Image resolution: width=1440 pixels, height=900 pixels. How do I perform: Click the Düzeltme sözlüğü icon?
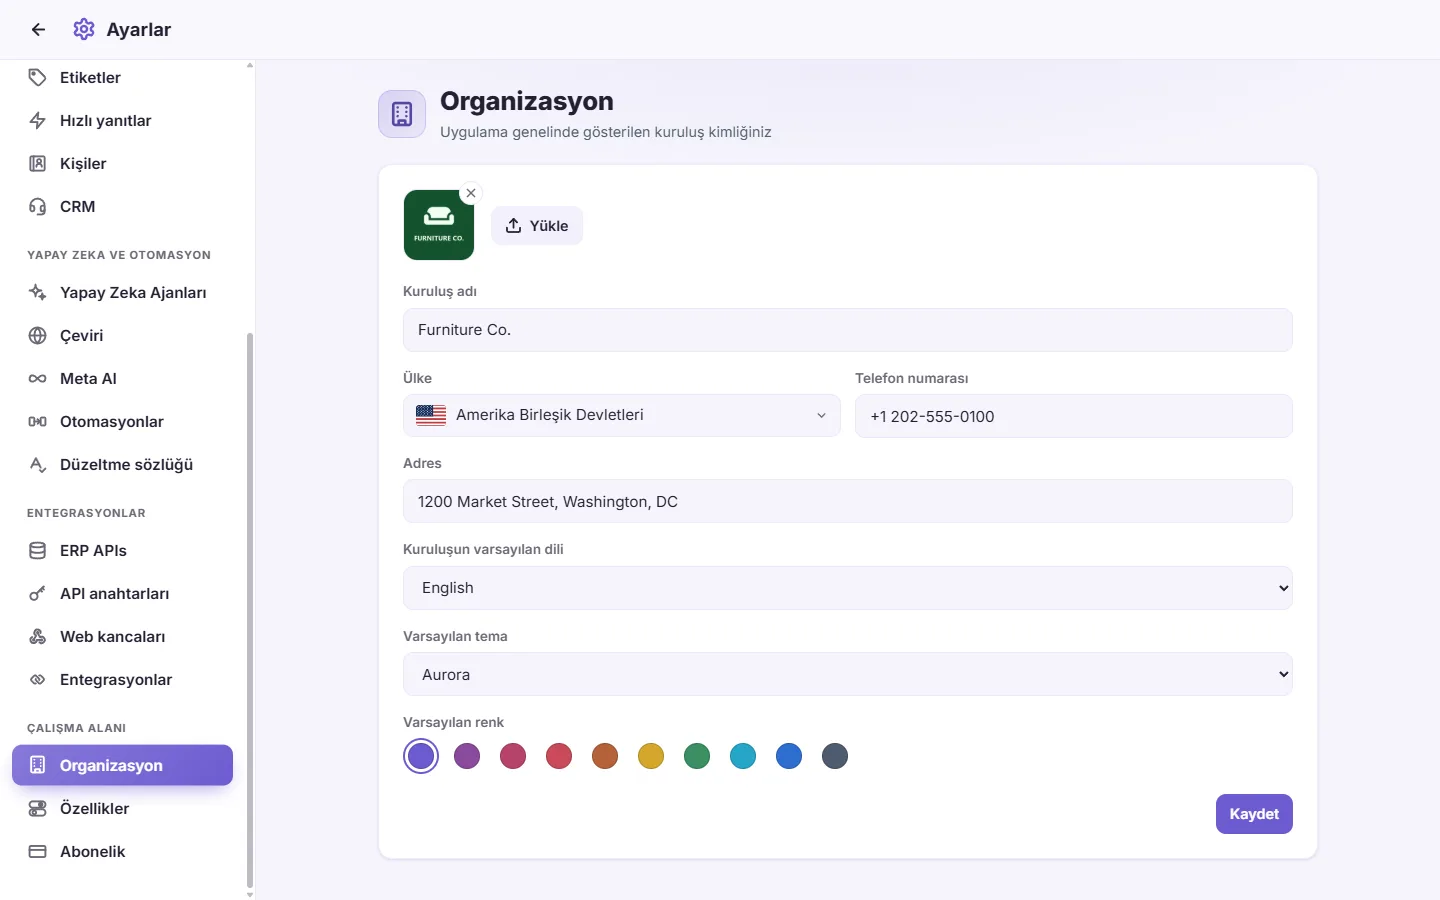click(x=38, y=465)
